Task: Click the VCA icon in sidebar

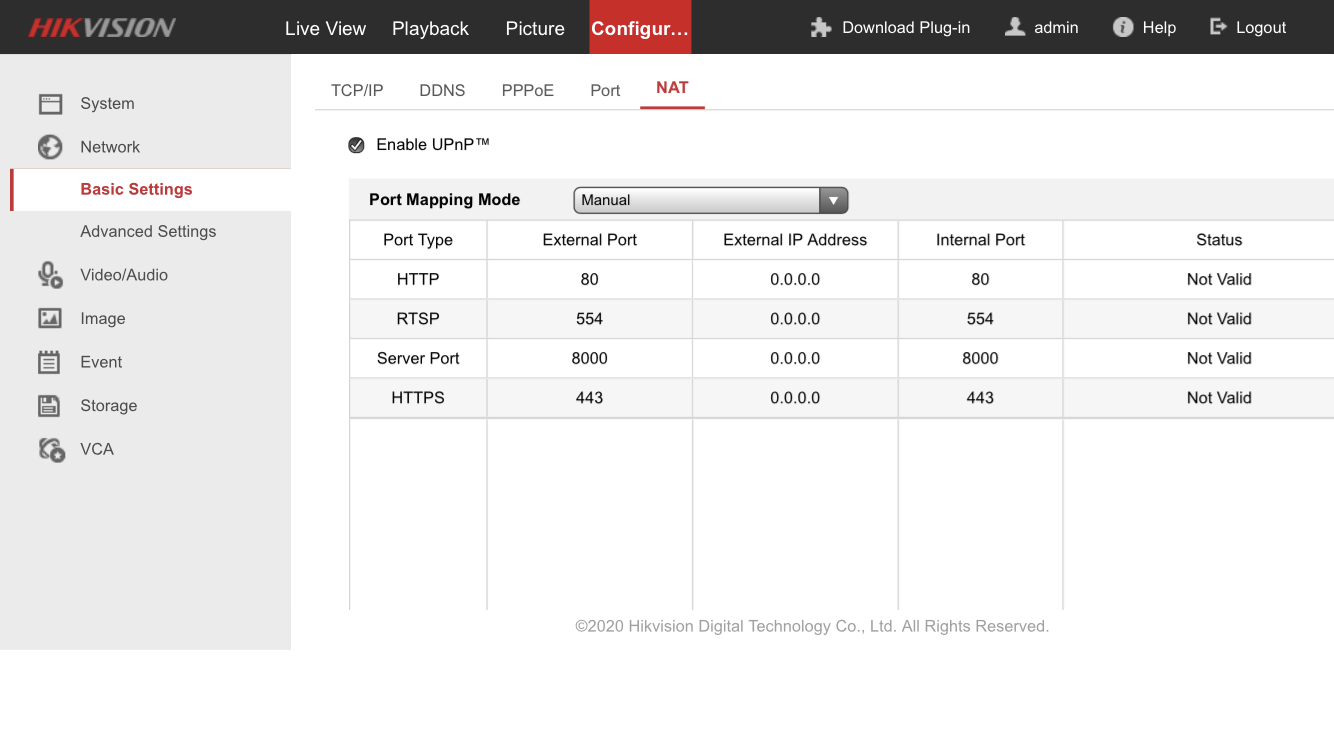Action: coord(51,450)
